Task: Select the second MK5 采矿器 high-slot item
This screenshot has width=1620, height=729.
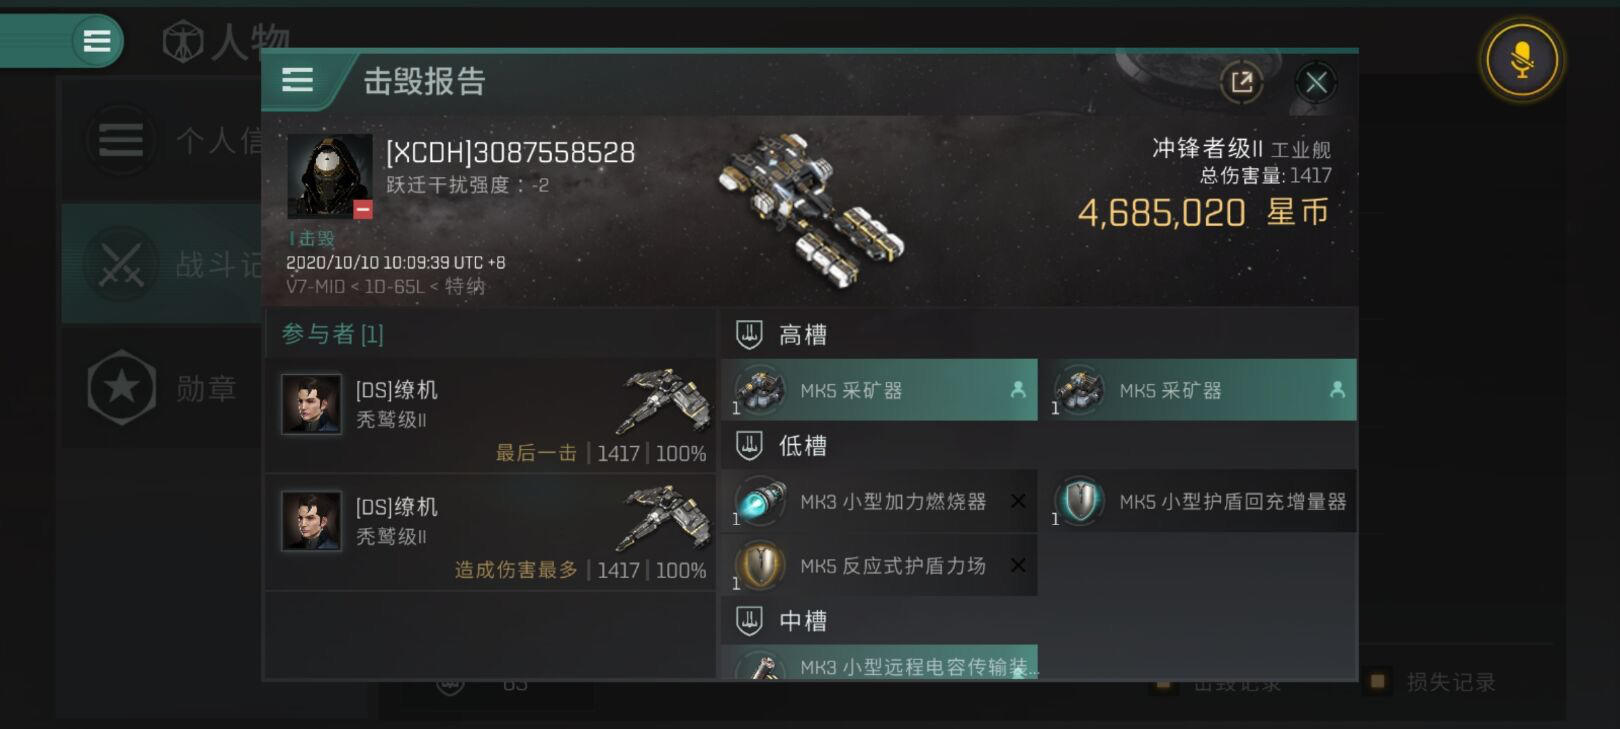Action: [1198, 390]
